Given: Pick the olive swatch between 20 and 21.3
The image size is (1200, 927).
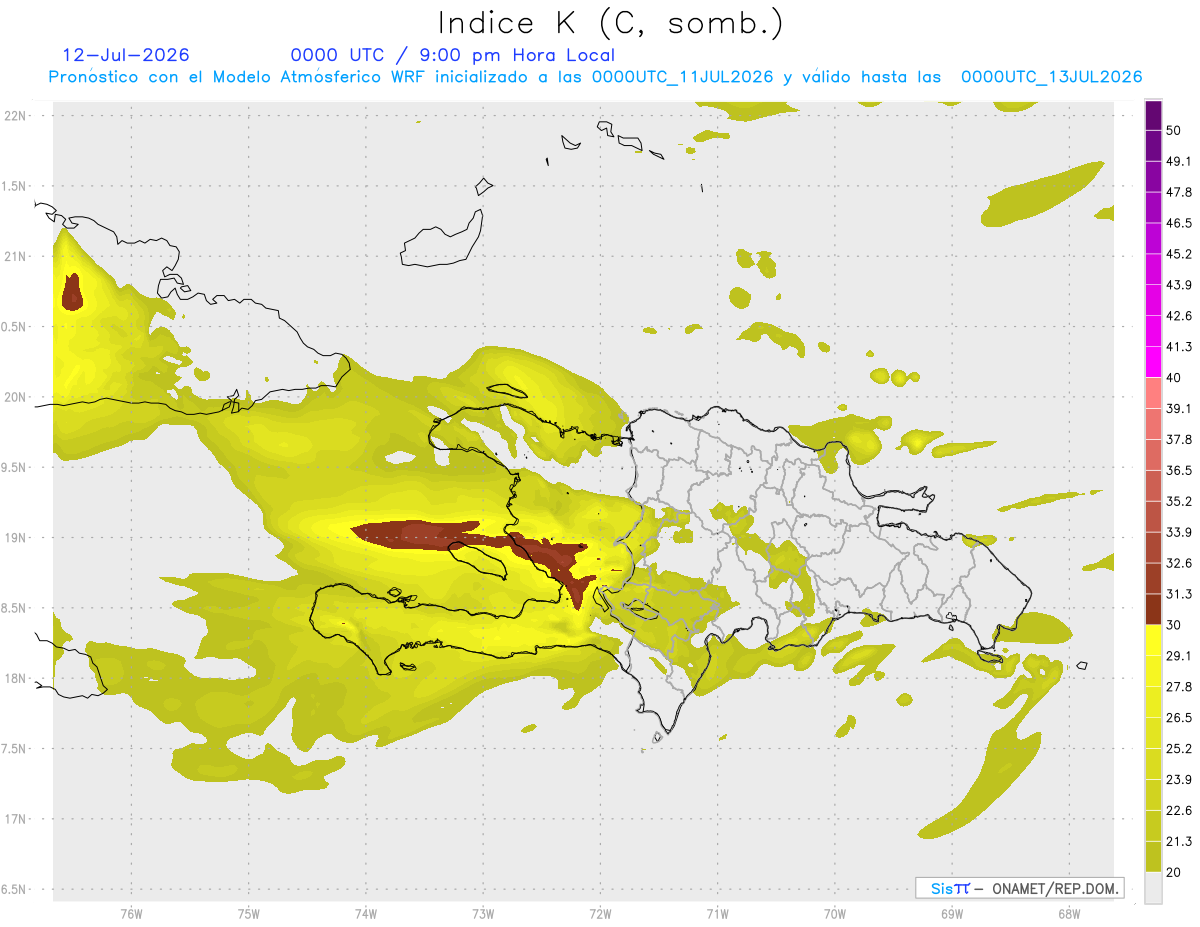Looking at the screenshot, I should tap(1154, 857).
